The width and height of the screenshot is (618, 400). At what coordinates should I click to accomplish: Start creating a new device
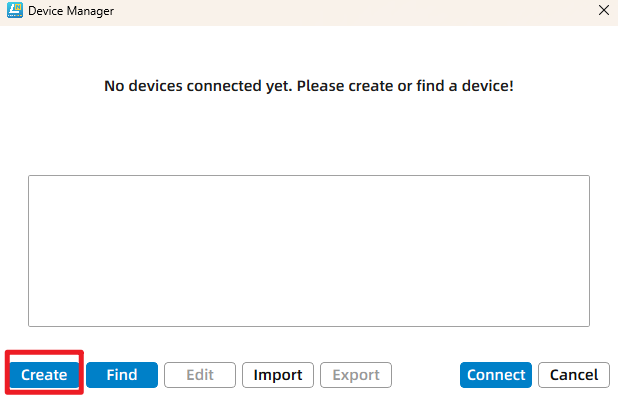point(44,375)
